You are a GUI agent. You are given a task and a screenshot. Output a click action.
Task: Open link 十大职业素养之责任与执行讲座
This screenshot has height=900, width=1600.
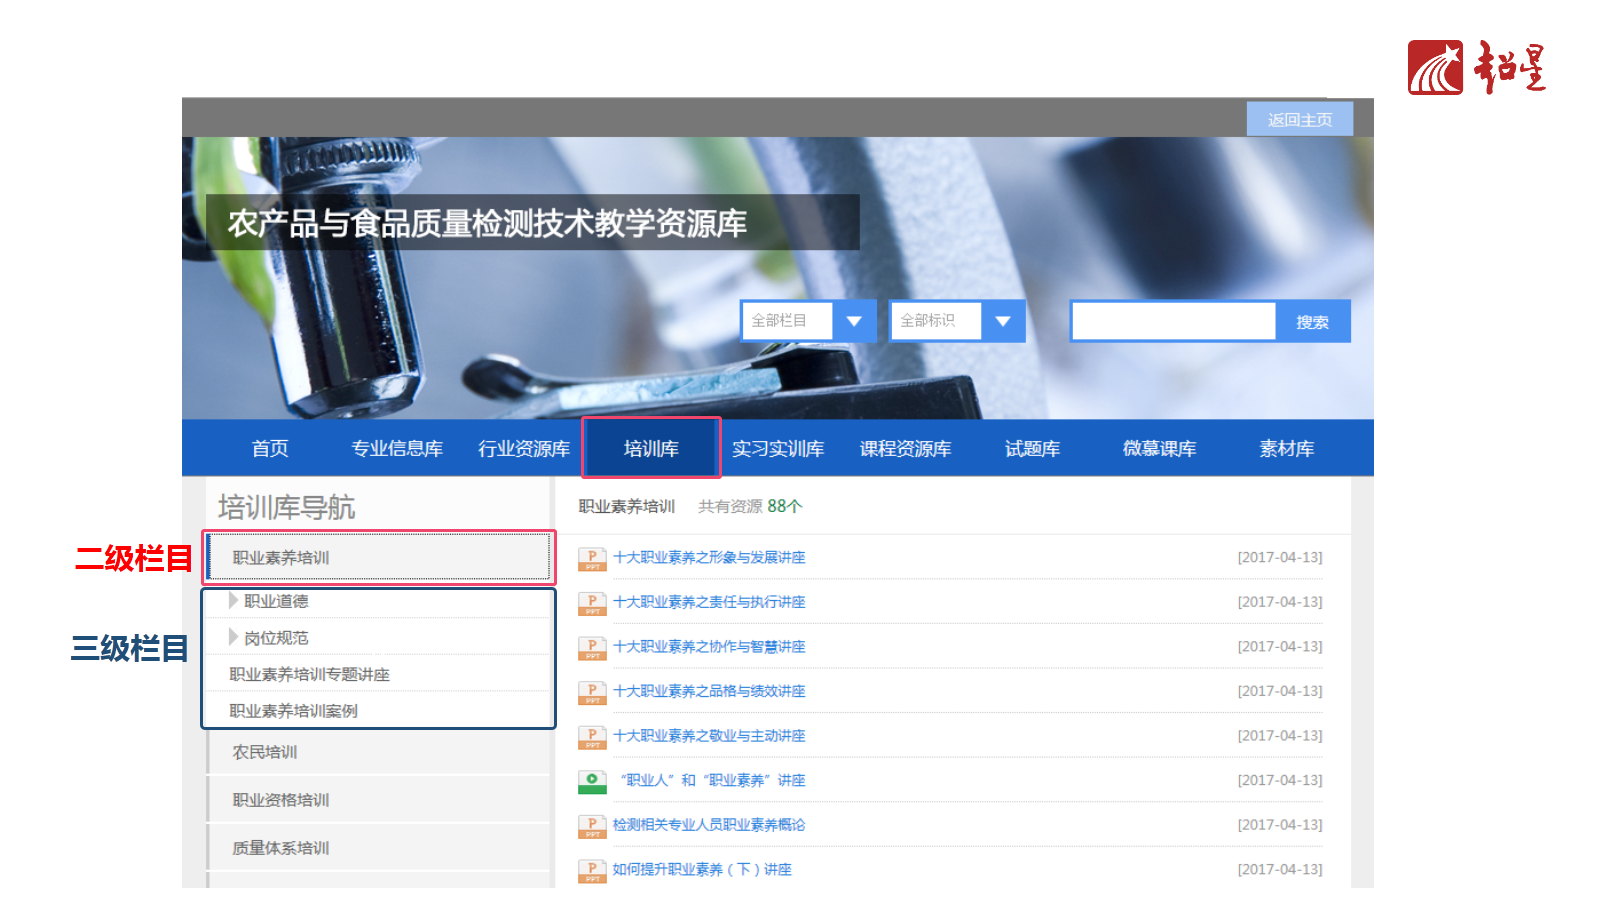coord(709,602)
